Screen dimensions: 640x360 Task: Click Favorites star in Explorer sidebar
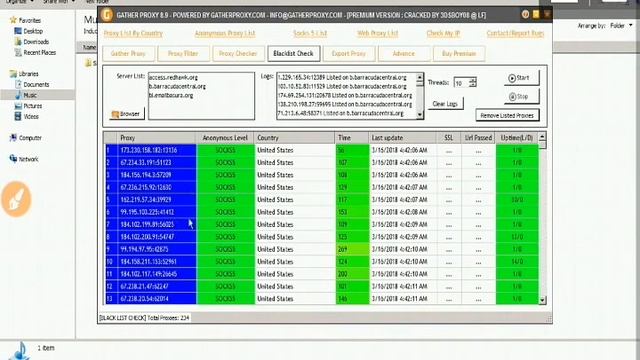pos(13,20)
